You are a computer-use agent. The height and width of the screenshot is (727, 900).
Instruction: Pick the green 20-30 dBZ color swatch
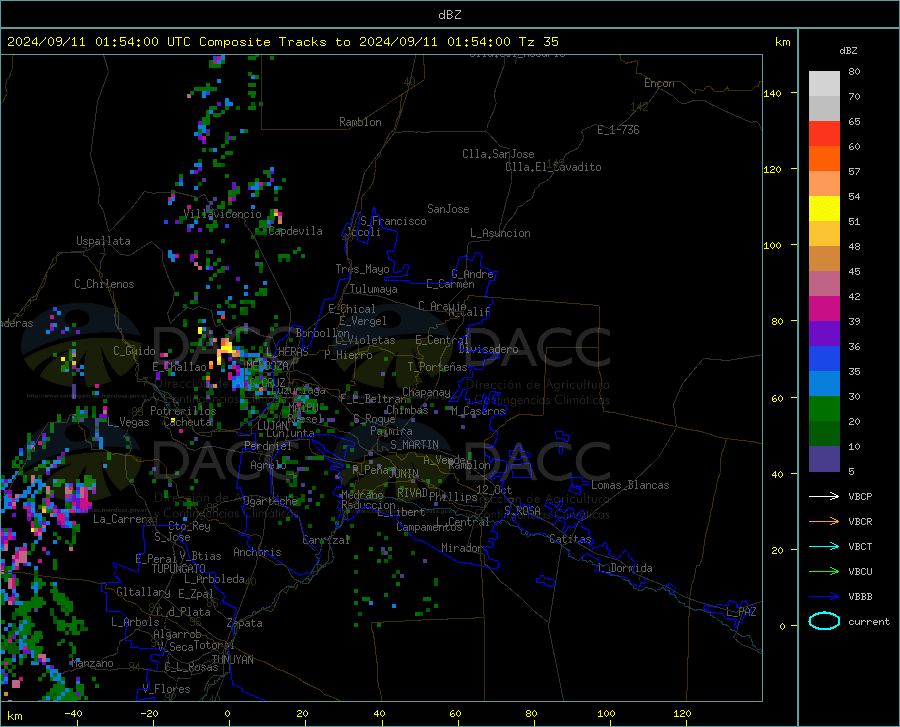pyautogui.click(x=824, y=409)
